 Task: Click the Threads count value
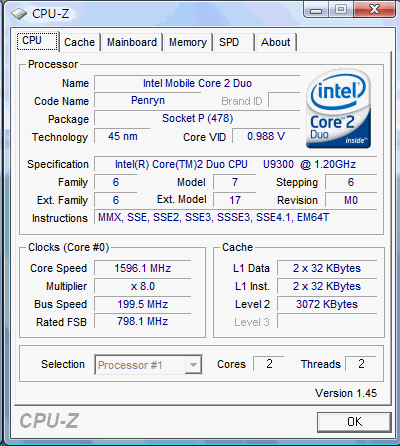point(361,364)
